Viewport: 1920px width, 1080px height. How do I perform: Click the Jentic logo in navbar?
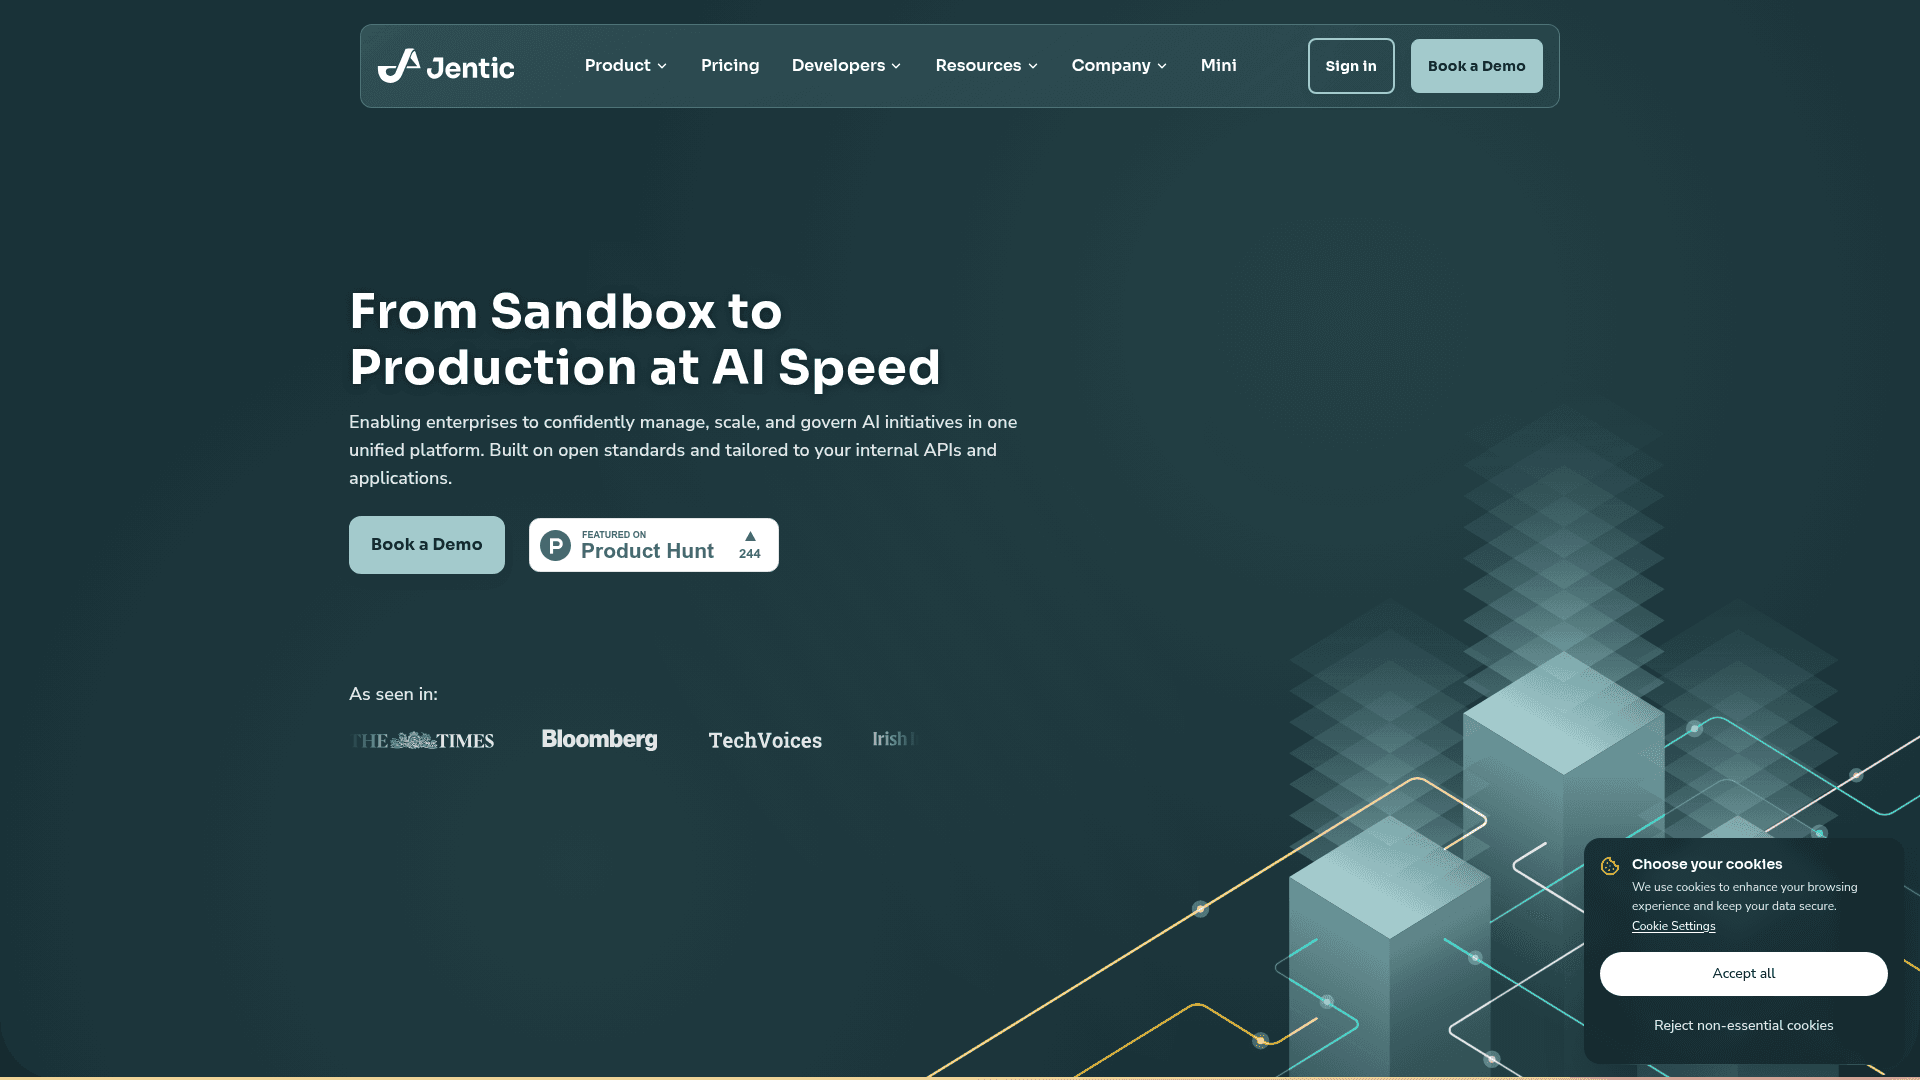[446, 66]
